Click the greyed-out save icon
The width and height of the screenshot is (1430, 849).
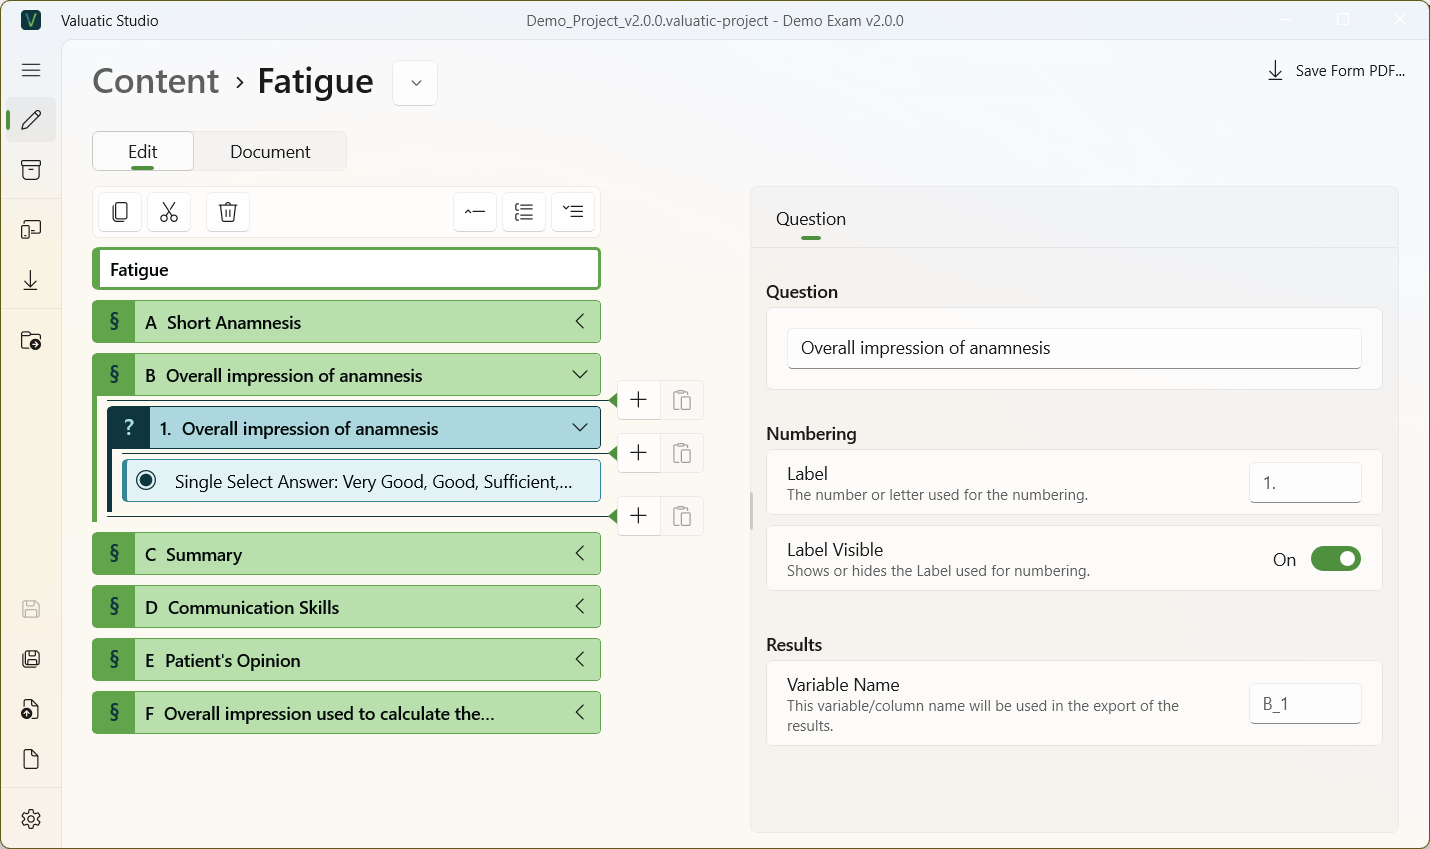tap(31, 609)
